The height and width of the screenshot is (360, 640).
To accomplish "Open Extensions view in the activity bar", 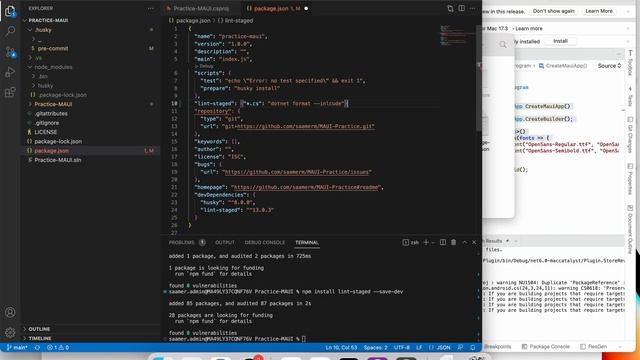I will tap(10, 92).
